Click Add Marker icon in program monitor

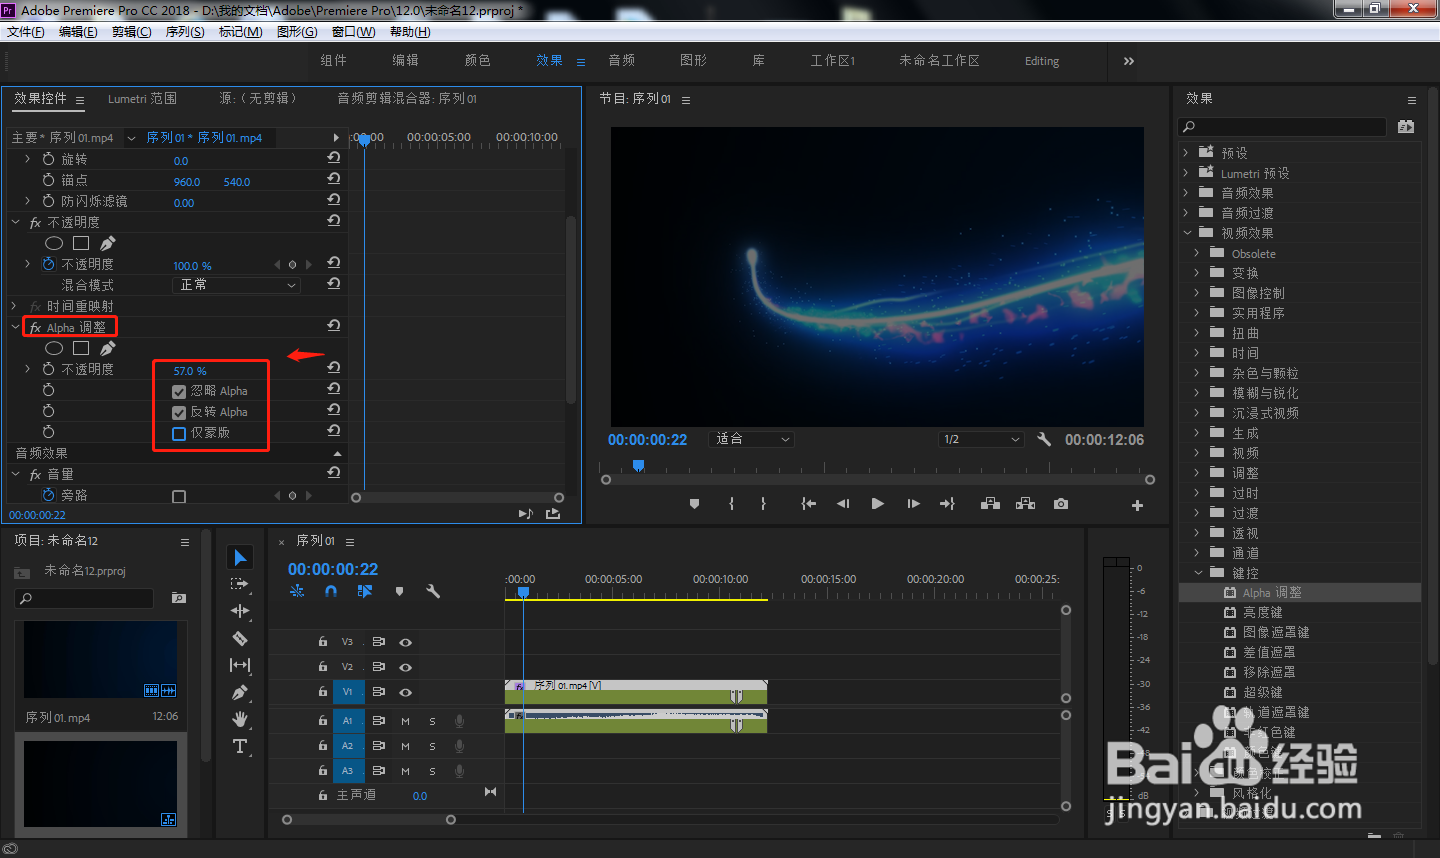[x=695, y=504]
